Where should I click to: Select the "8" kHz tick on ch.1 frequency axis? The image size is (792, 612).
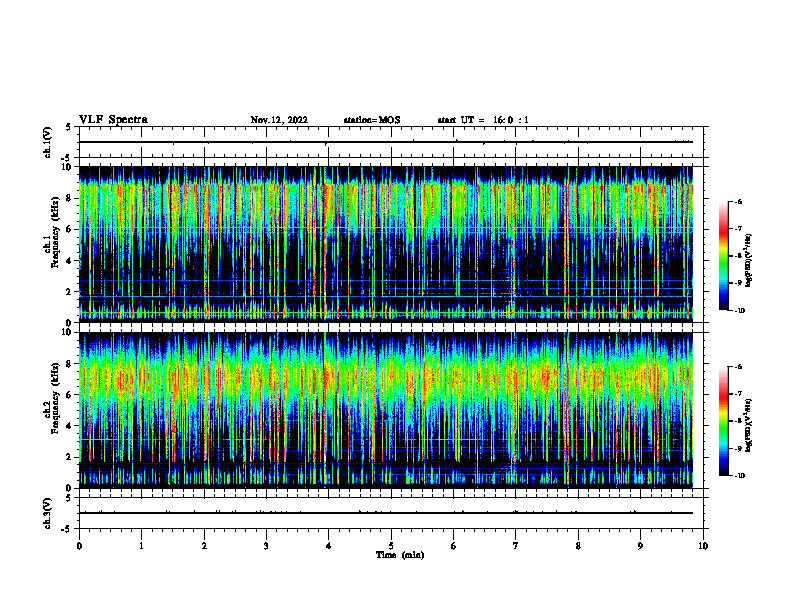tap(70, 198)
